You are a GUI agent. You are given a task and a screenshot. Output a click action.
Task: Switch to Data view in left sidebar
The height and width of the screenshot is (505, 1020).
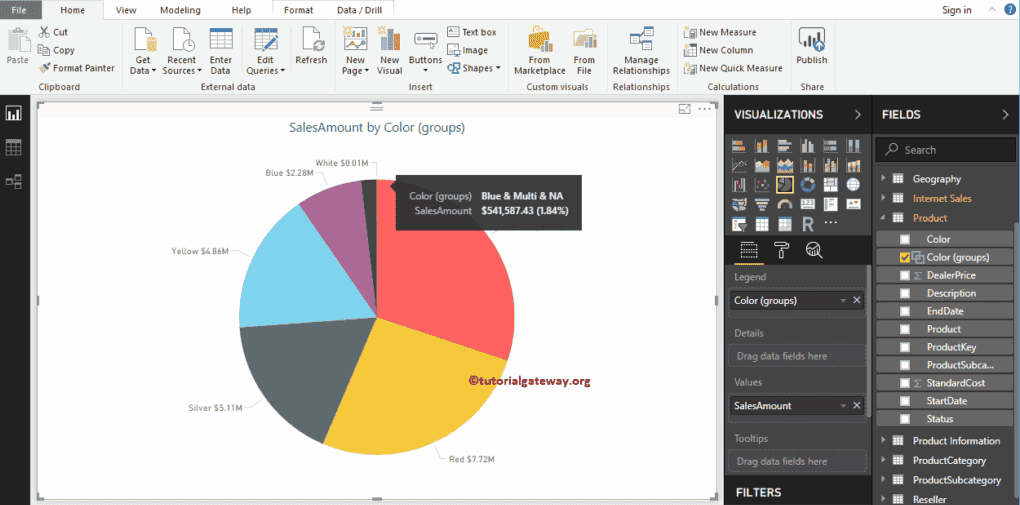pyautogui.click(x=13, y=148)
